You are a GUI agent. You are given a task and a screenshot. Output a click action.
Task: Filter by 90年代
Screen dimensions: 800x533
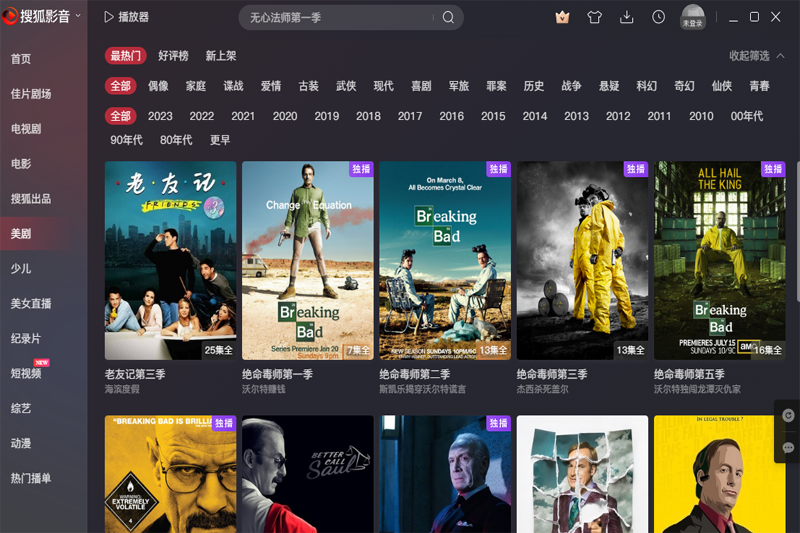point(127,140)
